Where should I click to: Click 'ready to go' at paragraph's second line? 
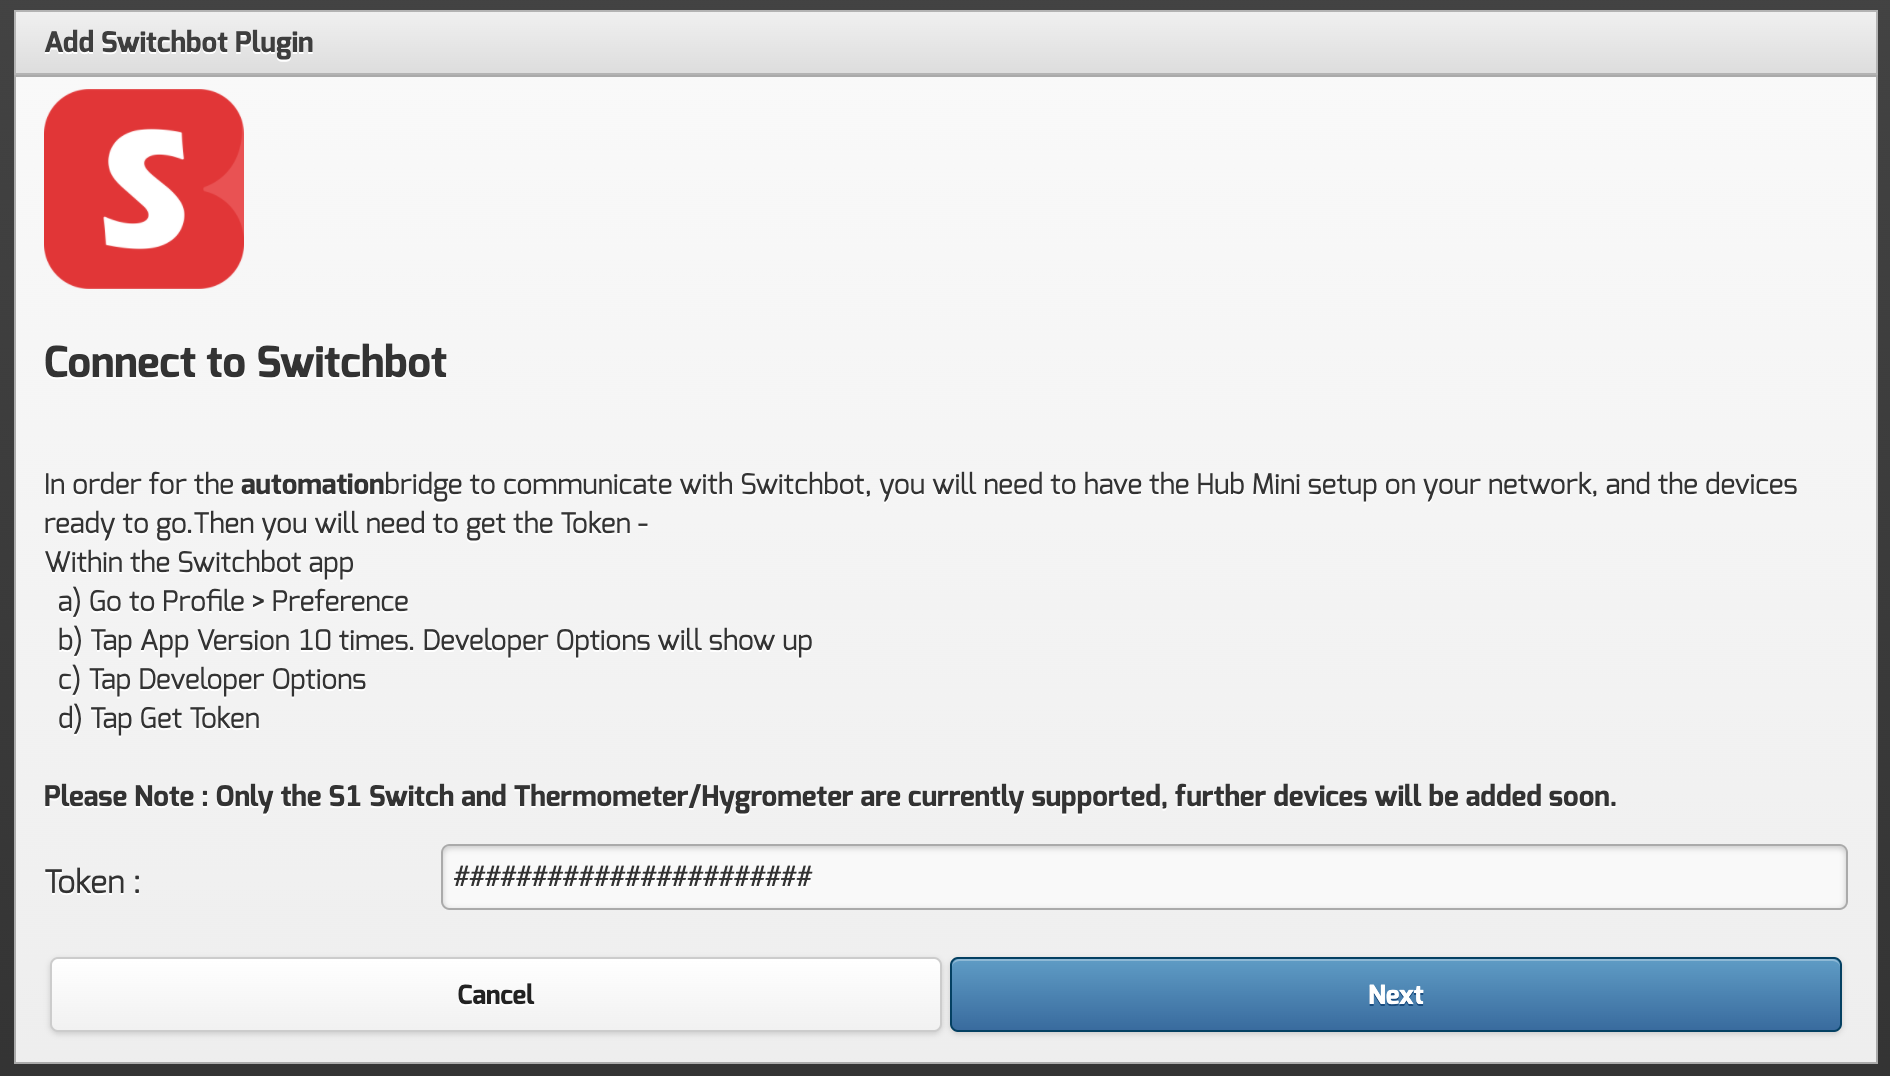click(x=116, y=524)
